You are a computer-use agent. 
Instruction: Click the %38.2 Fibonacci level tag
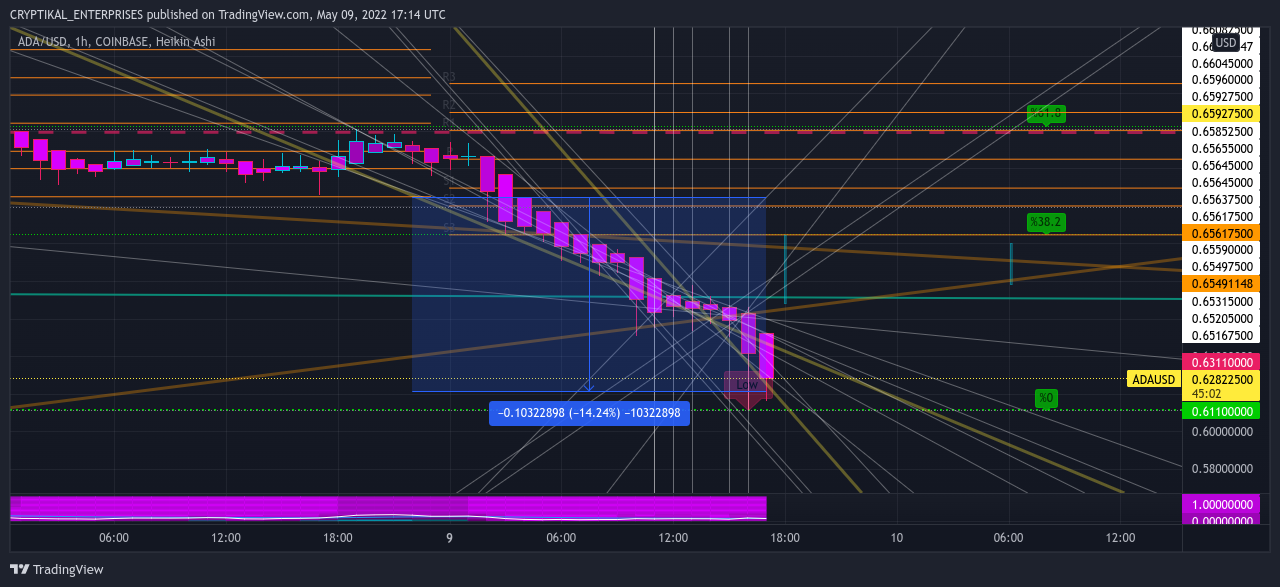(1045, 222)
